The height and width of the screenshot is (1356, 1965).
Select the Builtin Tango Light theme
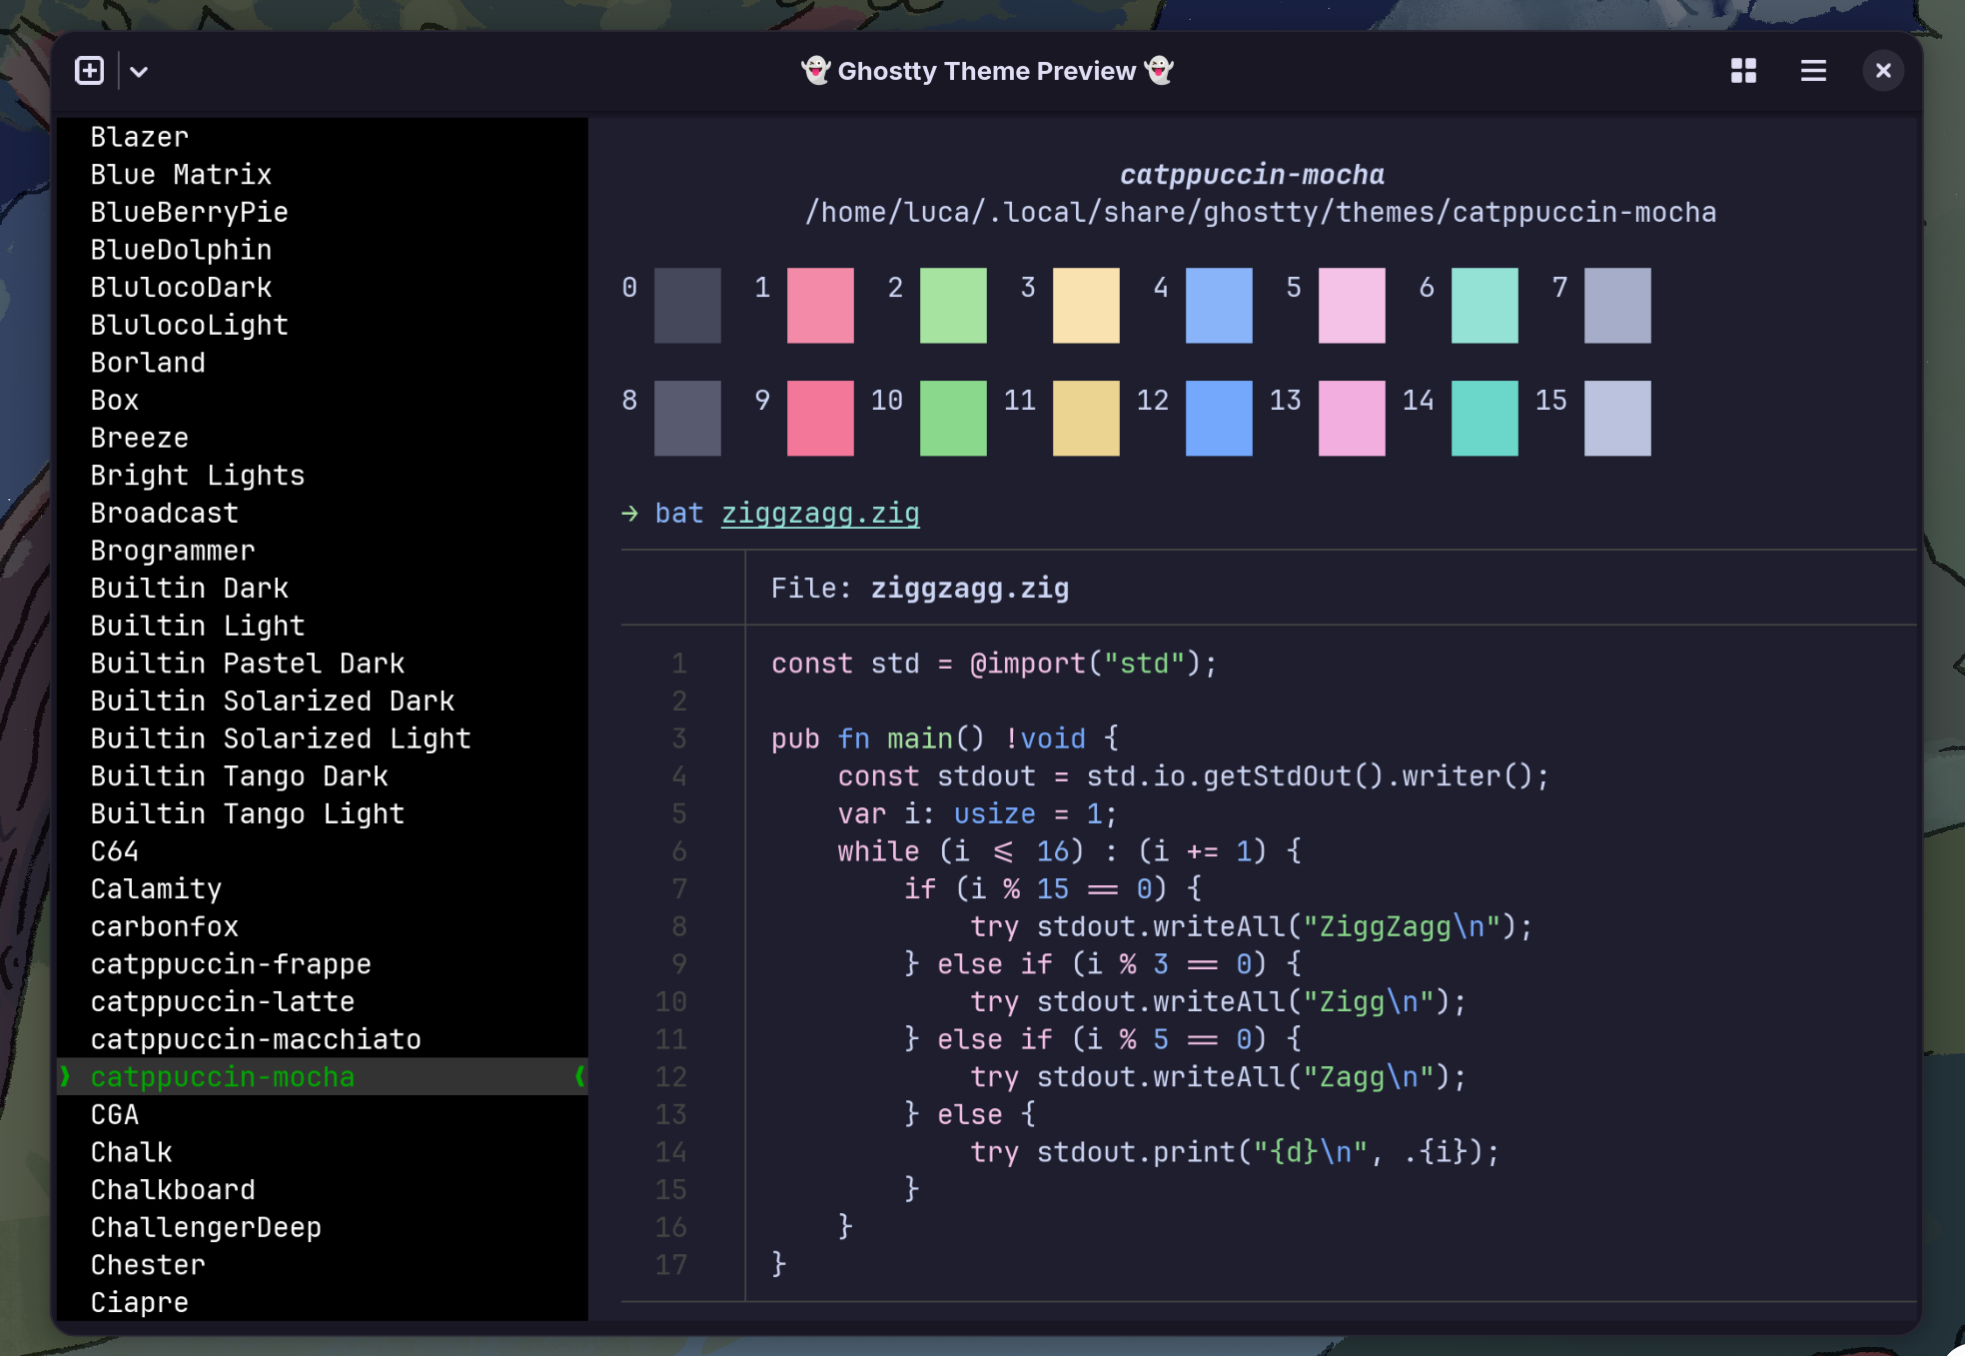(x=322, y=814)
